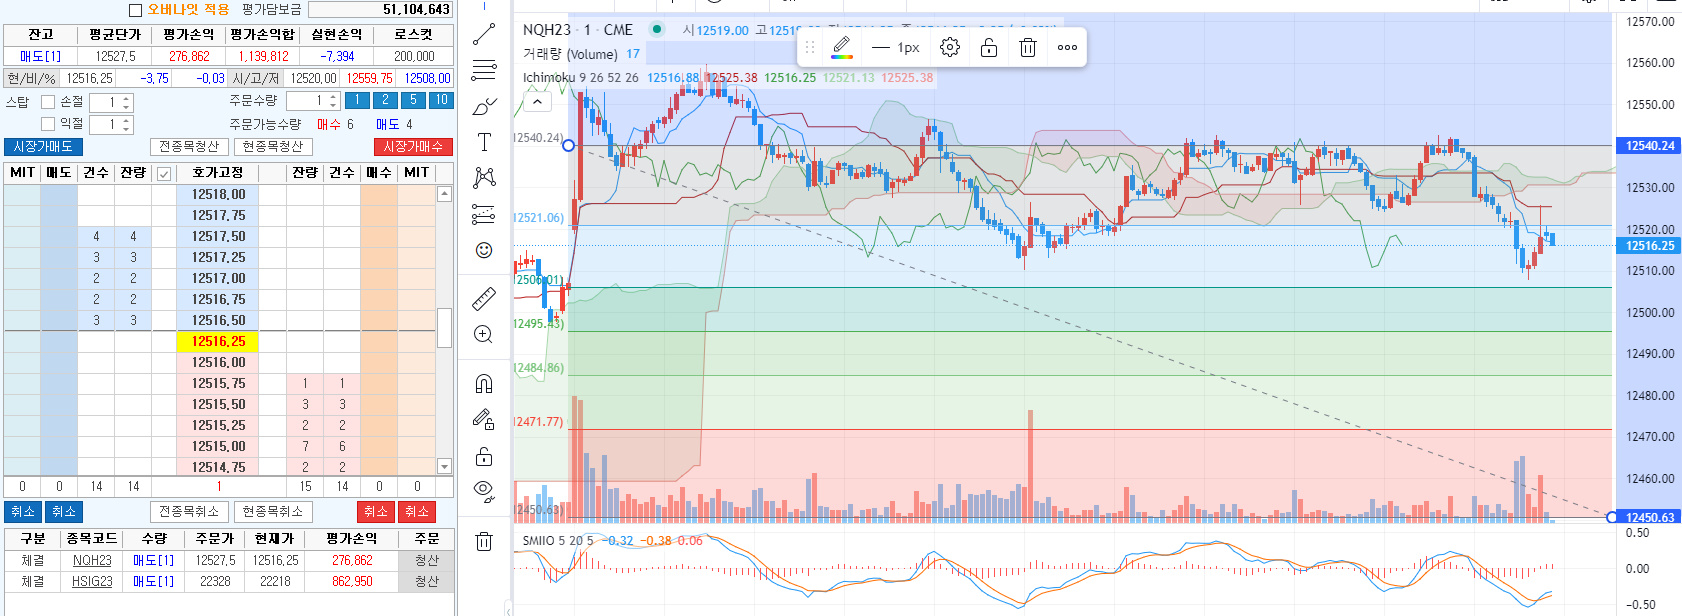The image size is (1682, 616).
Task: Activate the magnet mode tool
Action: (484, 384)
